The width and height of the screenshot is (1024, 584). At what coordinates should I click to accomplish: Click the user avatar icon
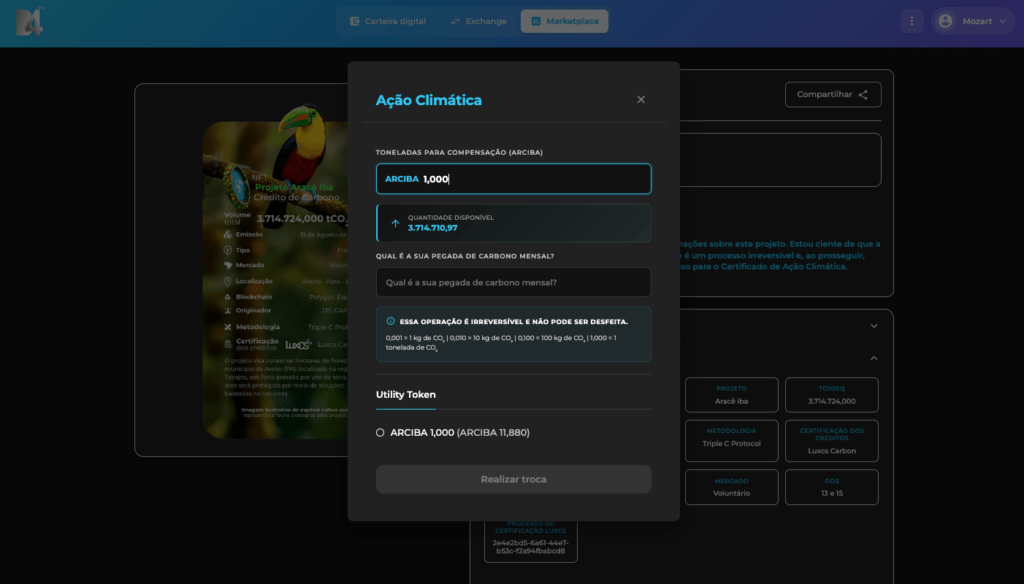point(945,21)
